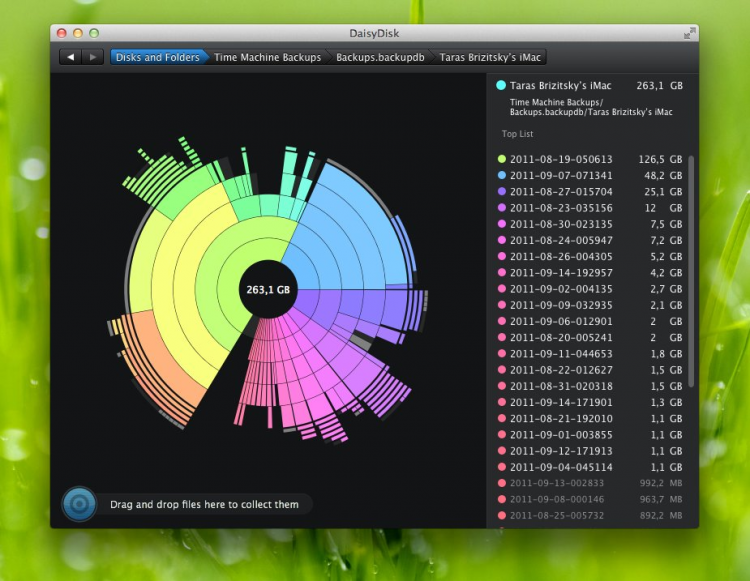Click the back navigation arrow
Image resolution: width=750 pixels, height=581 pixels.
71,57
